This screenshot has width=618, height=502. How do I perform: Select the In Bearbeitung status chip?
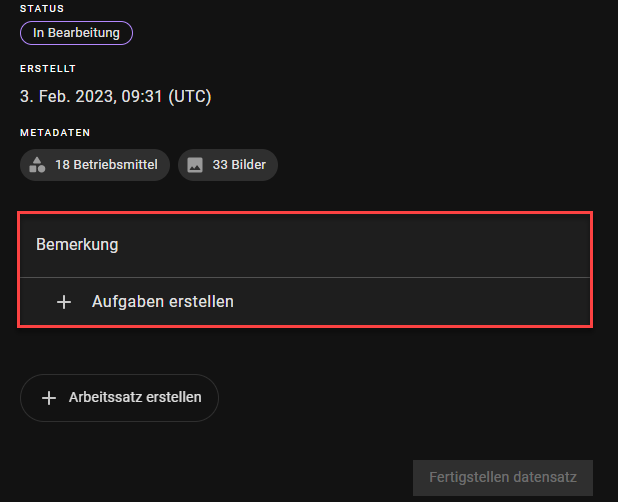(x=76, y=33)
